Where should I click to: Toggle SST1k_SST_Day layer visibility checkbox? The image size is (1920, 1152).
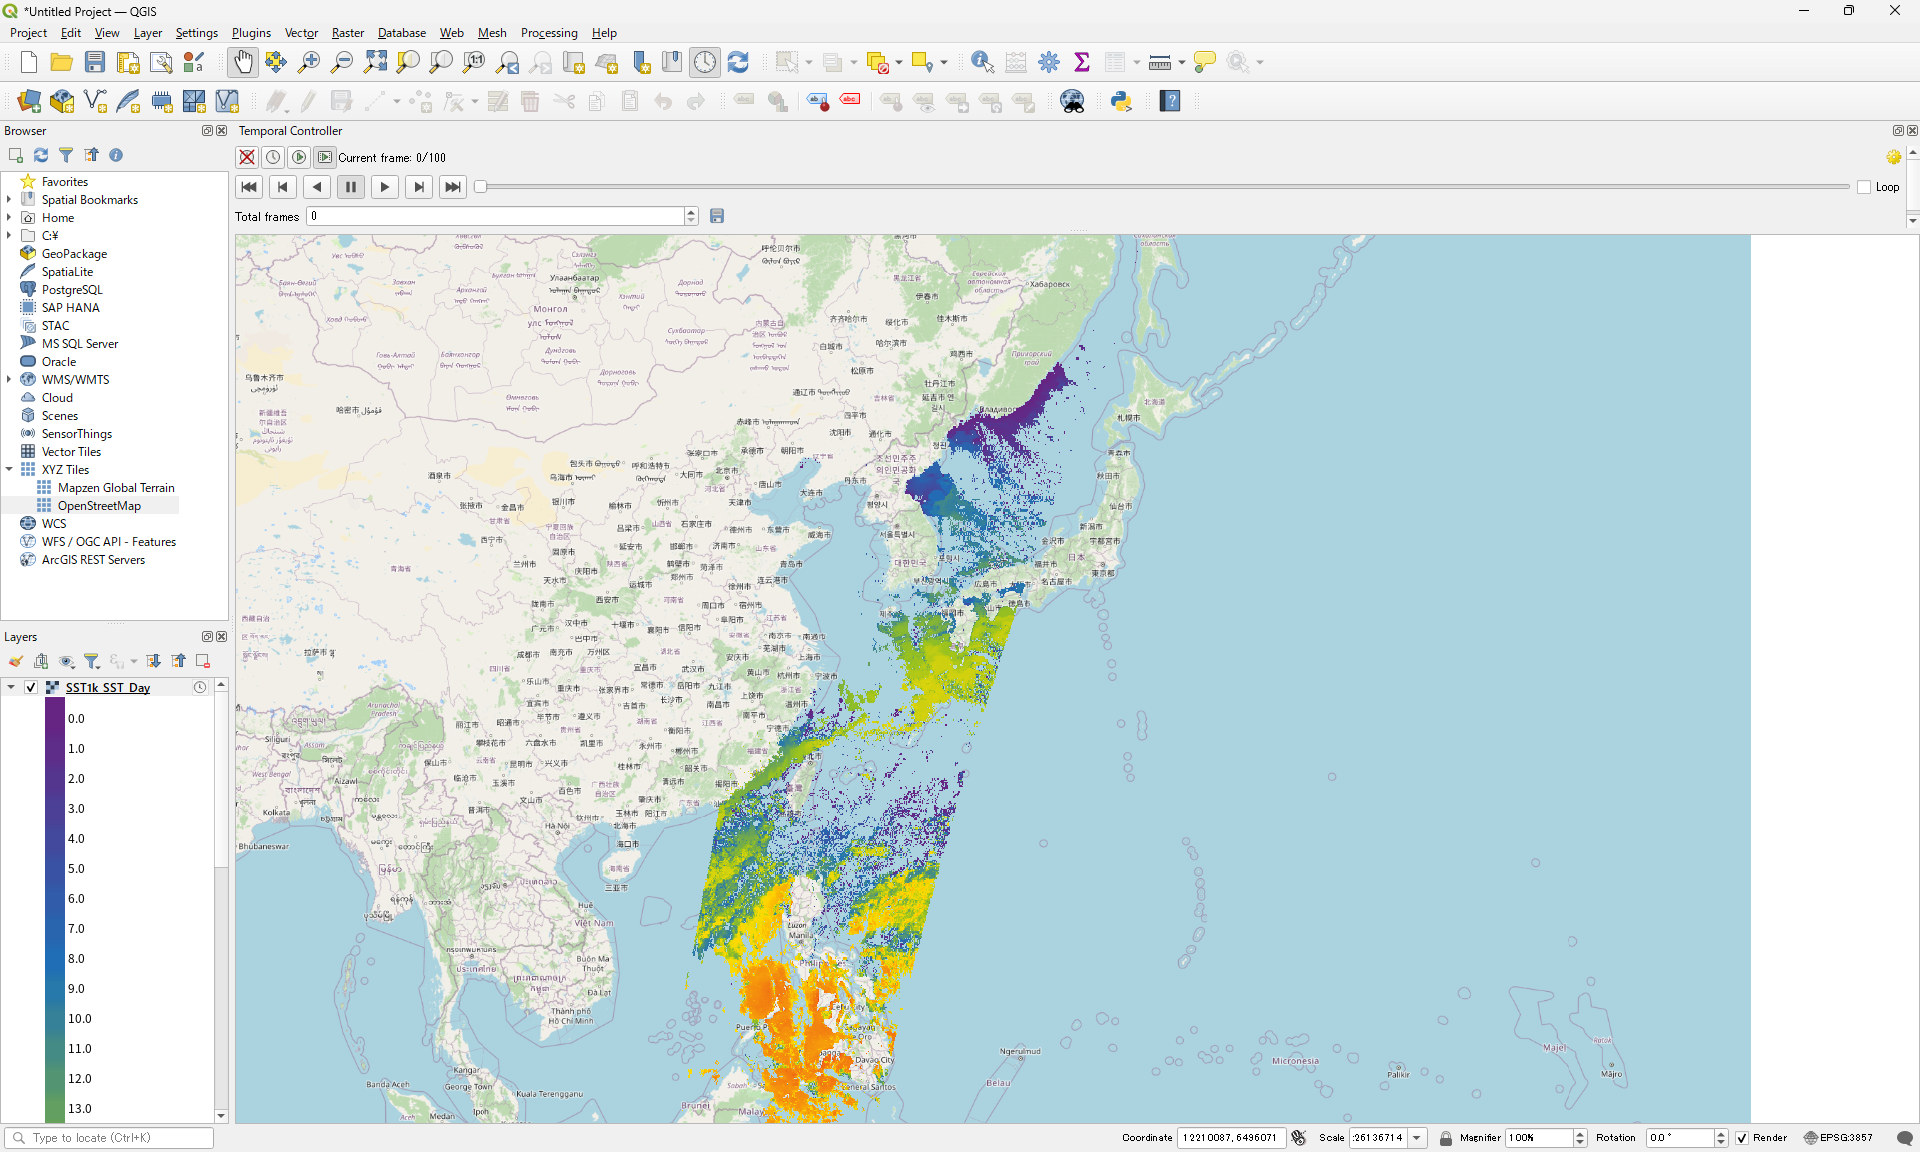(x=31, y=688)
